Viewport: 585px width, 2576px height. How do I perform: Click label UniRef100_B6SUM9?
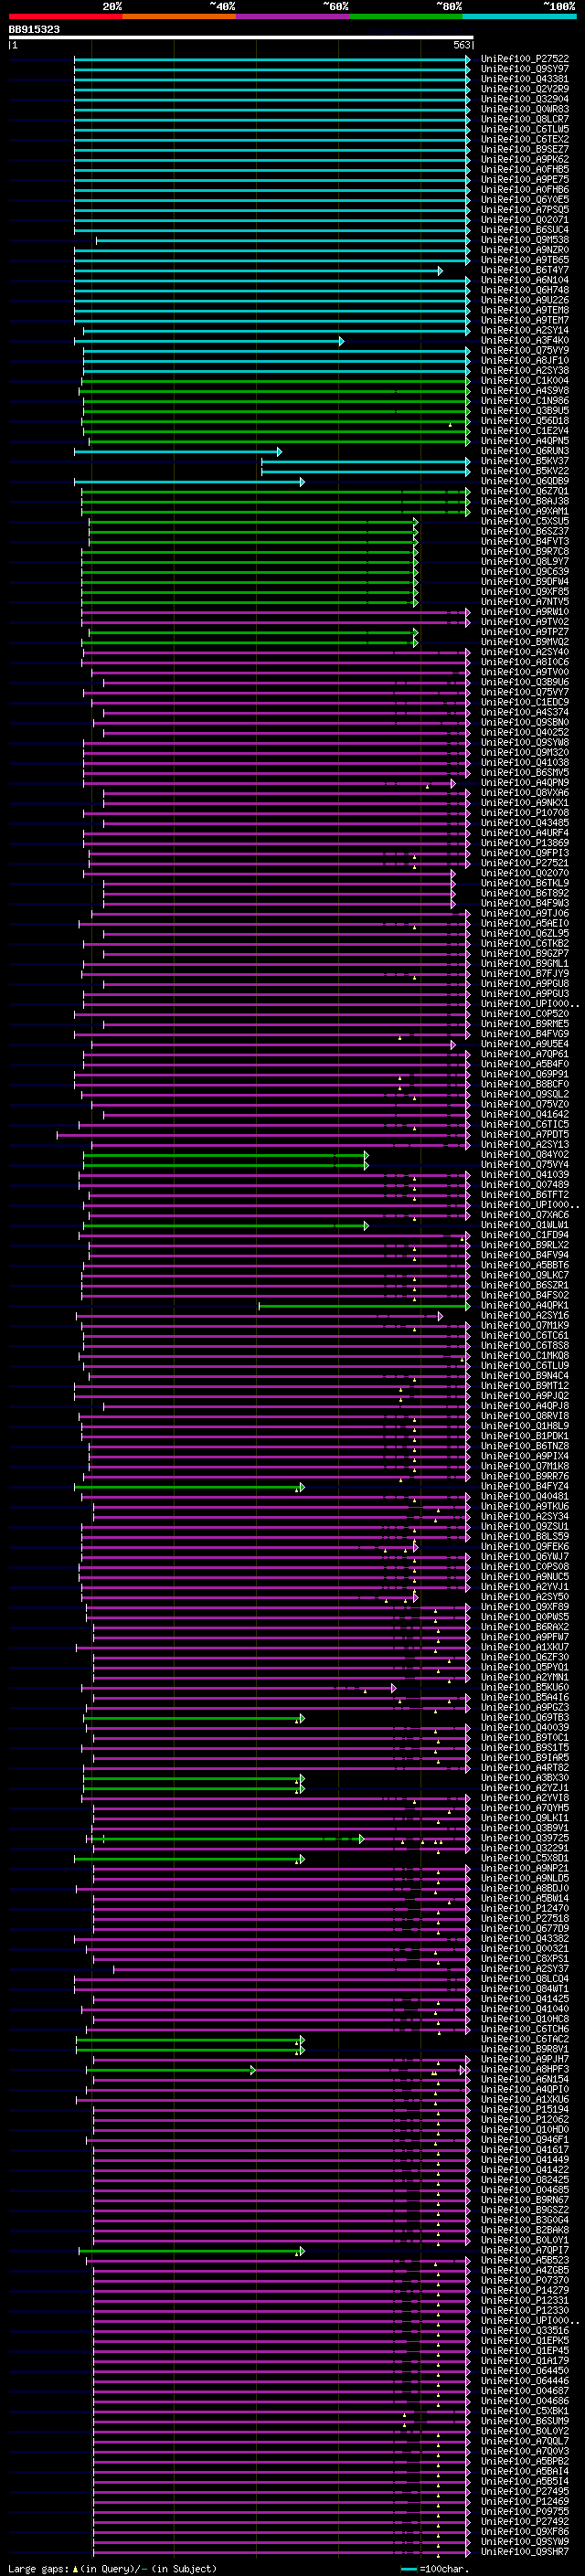(525, 2421)
